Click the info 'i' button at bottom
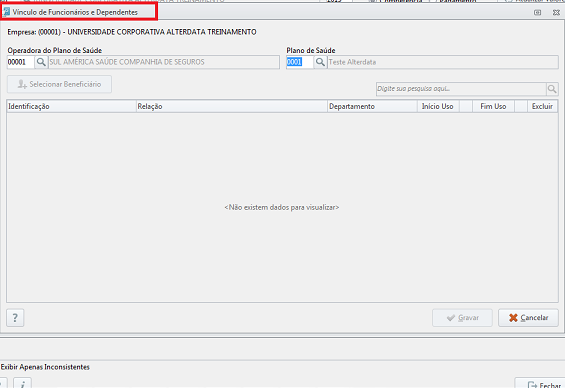Viewport: 565px width, 388px height. [22, 384]
